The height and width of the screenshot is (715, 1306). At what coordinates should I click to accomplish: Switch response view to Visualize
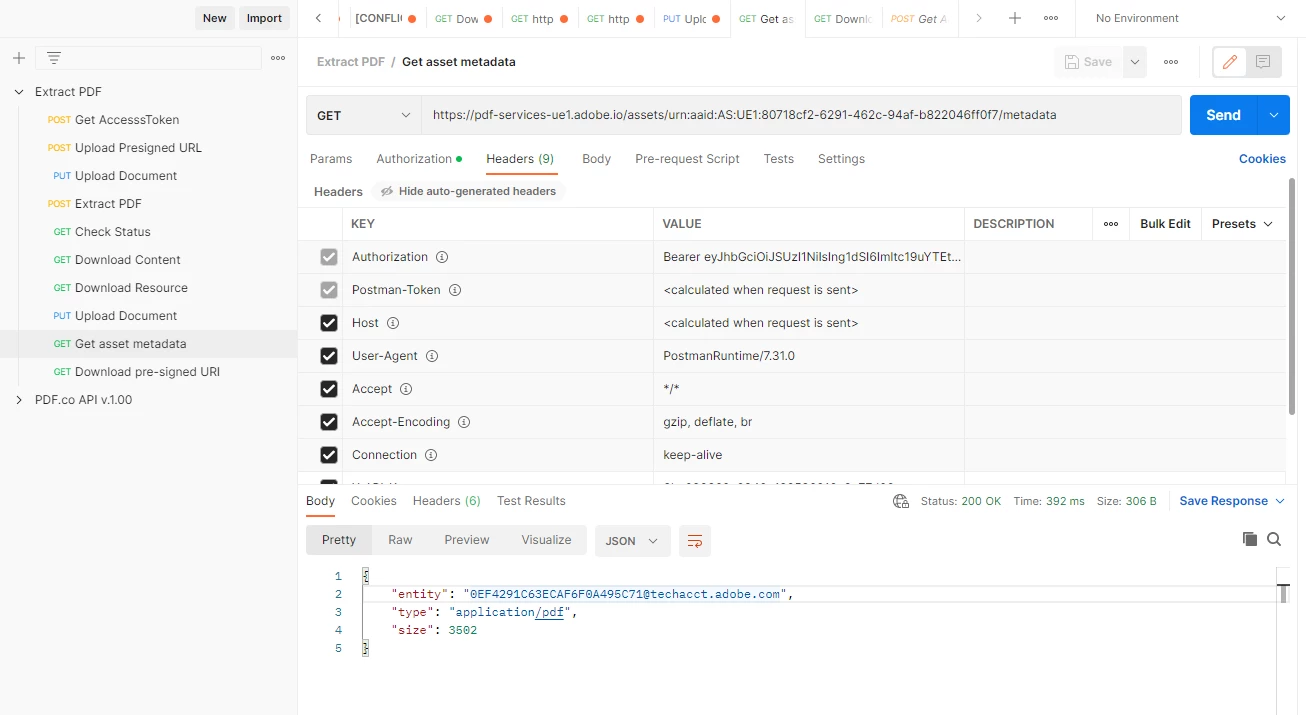pos(546,540)
